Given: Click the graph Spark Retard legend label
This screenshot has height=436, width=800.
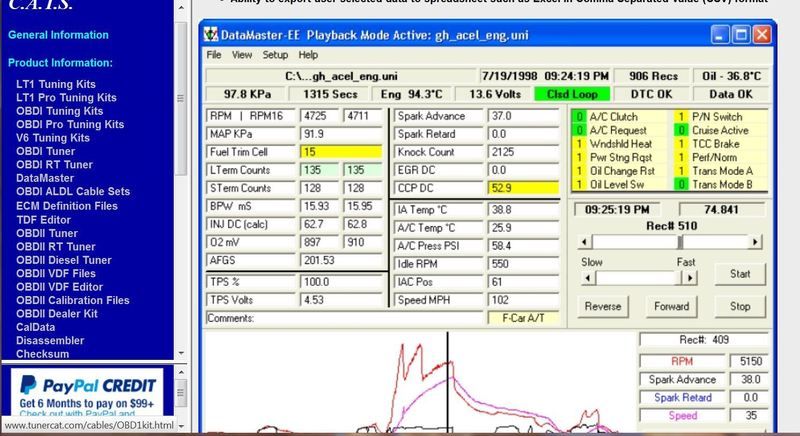Looking at the screenshot, I should click(682, 398).
